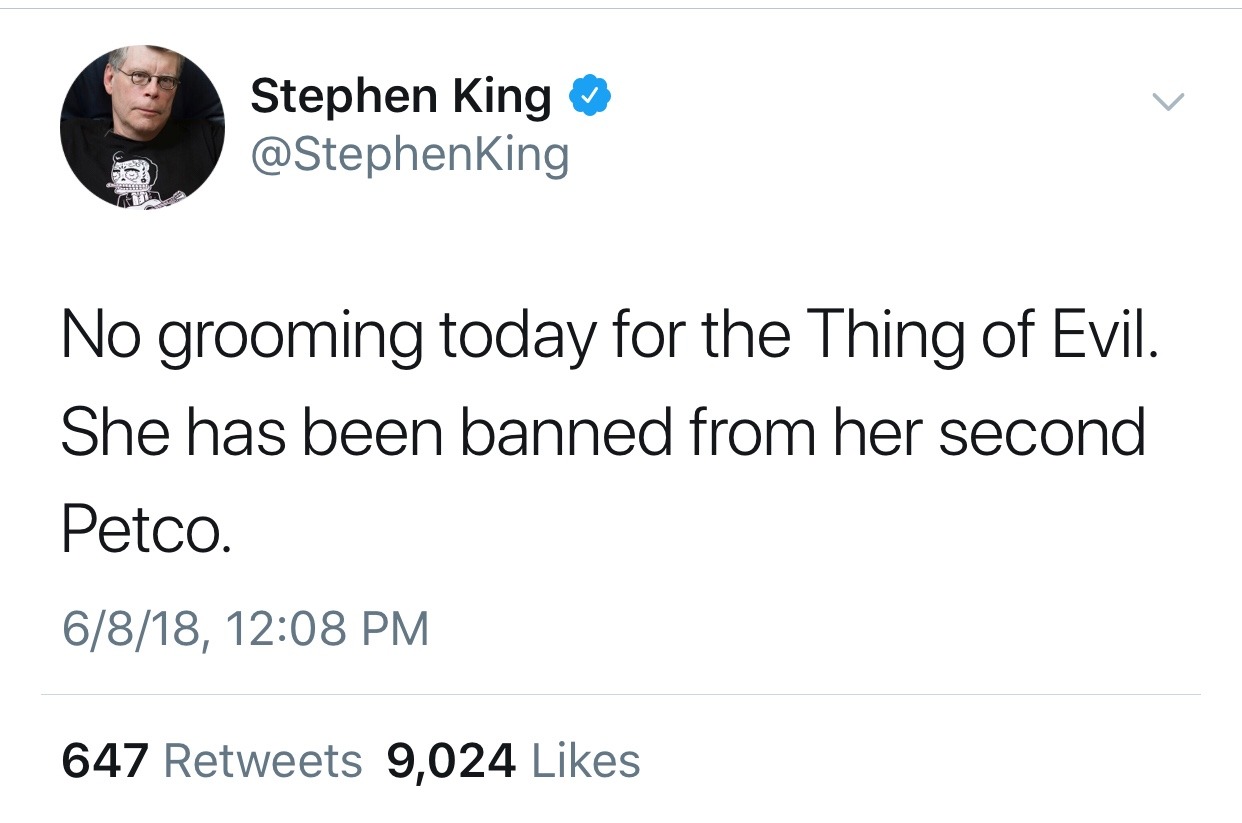Image resolution: width=1242 pixels, height=823 pixels.
Task: Open Stephen King's profile picture
Action: click(142, 126)
